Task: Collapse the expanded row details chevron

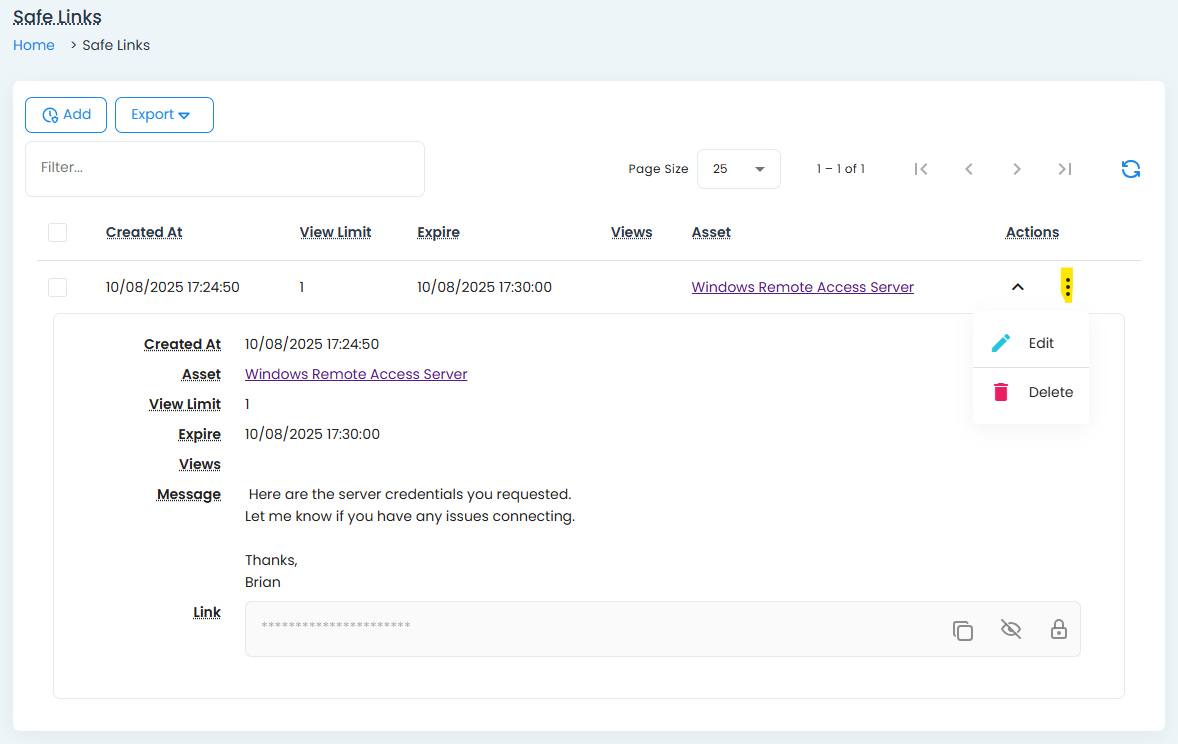Action: [1017, 287]
